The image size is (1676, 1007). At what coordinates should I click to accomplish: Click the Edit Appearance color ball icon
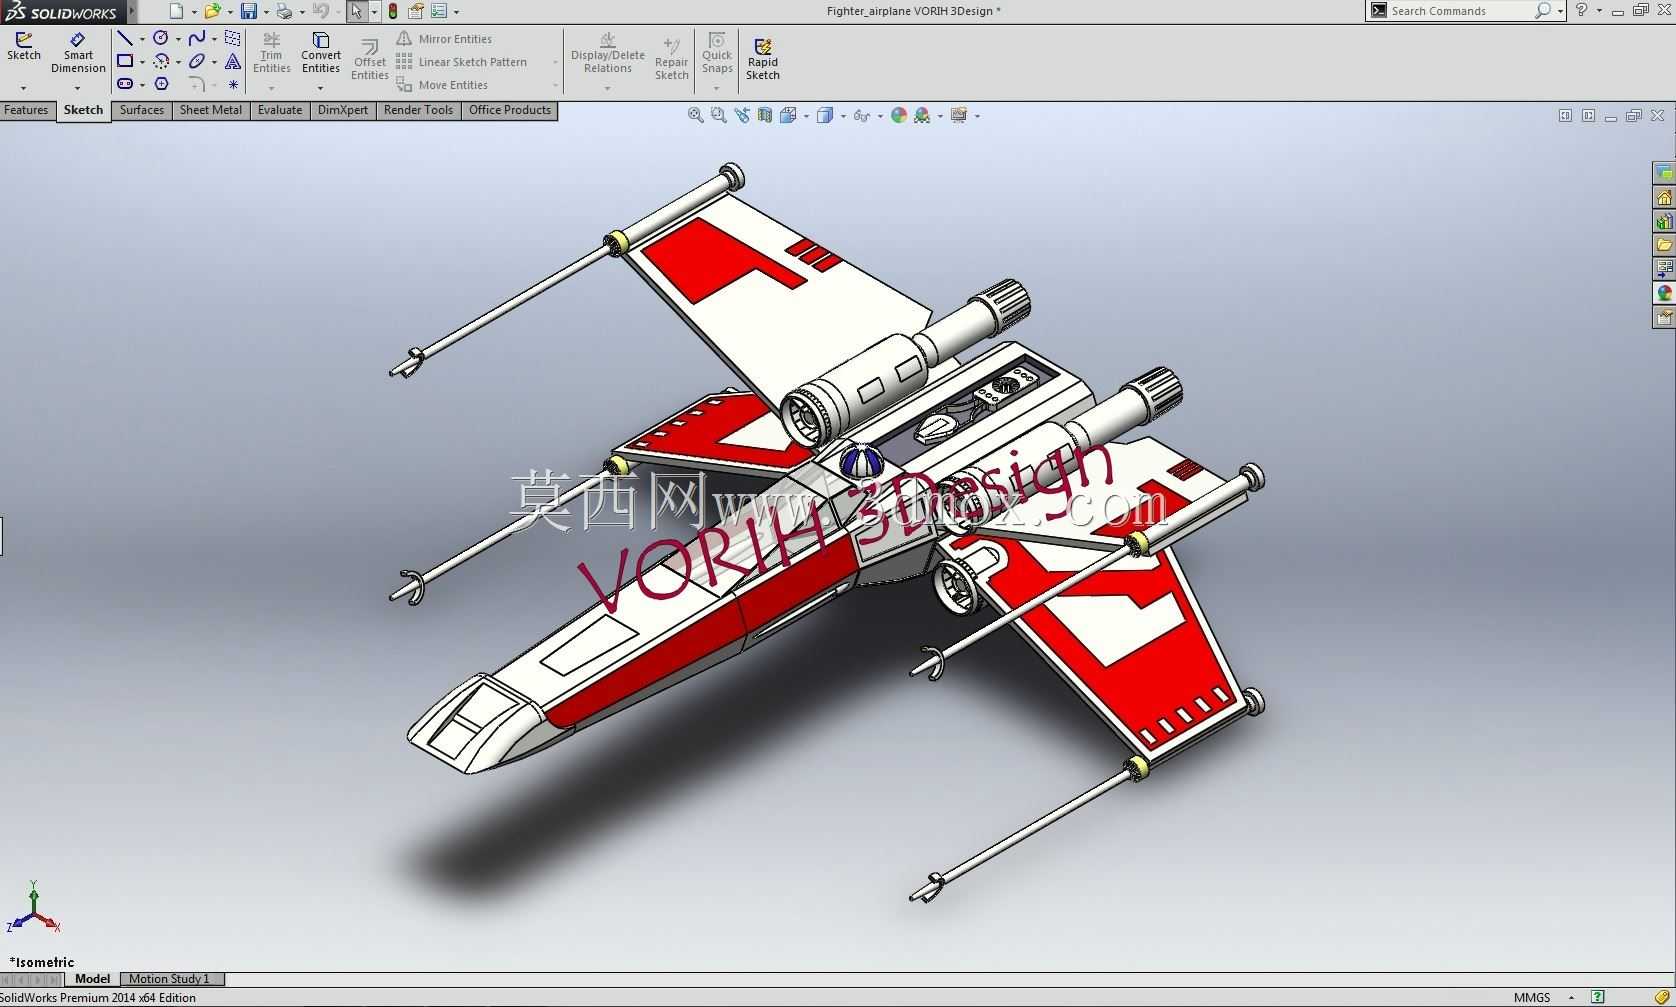tap(898, 115)
